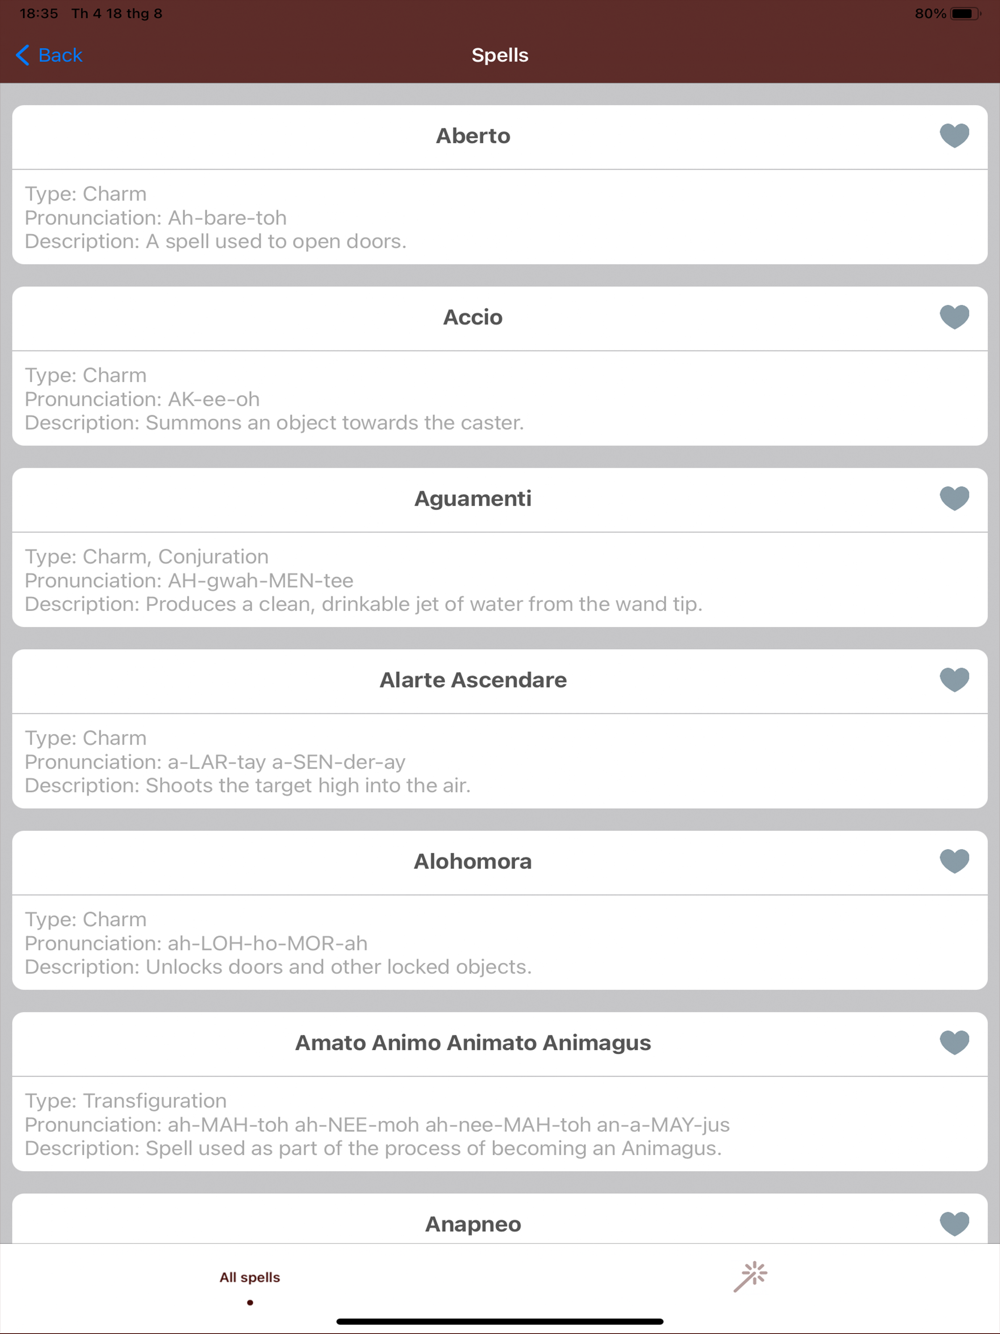Screen dimensions: 1000x1334
Task: Toggle the heart icon for Accio
Action: [x=954, y=317]
